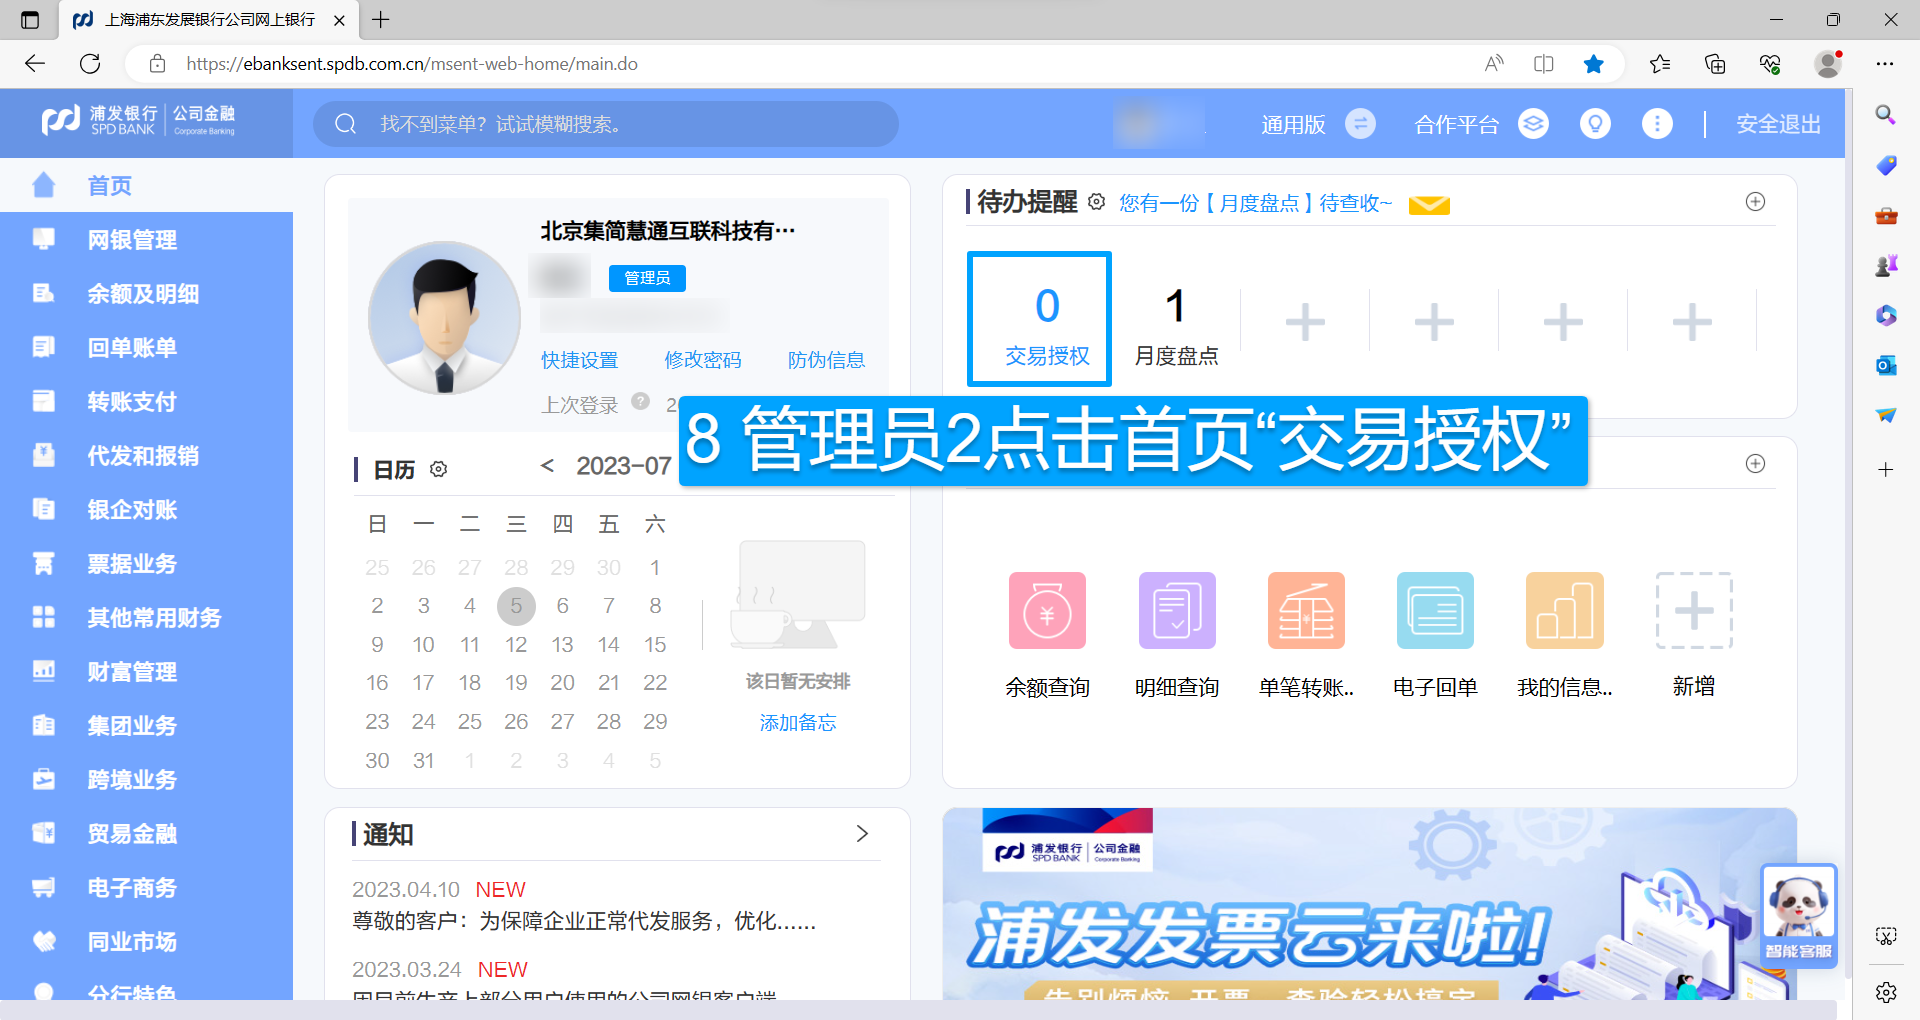Open new browser tab with plus
Viewport: 1920px width, 1020px height.
381,19
